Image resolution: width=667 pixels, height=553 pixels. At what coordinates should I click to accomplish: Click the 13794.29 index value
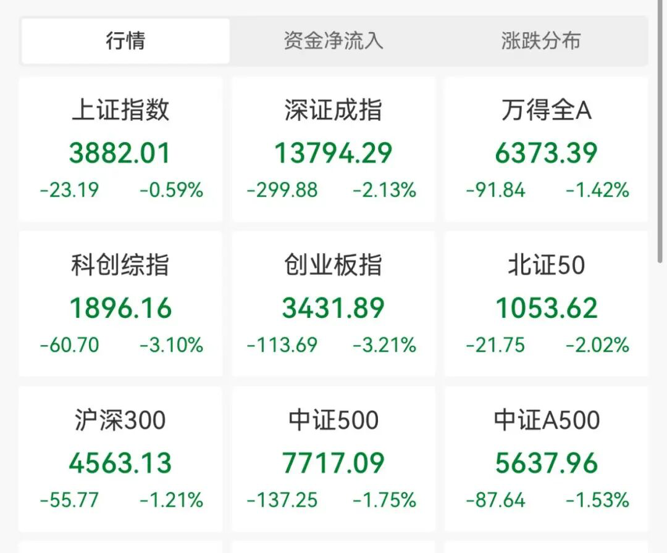pyautogui.click(x=333, y=153)
